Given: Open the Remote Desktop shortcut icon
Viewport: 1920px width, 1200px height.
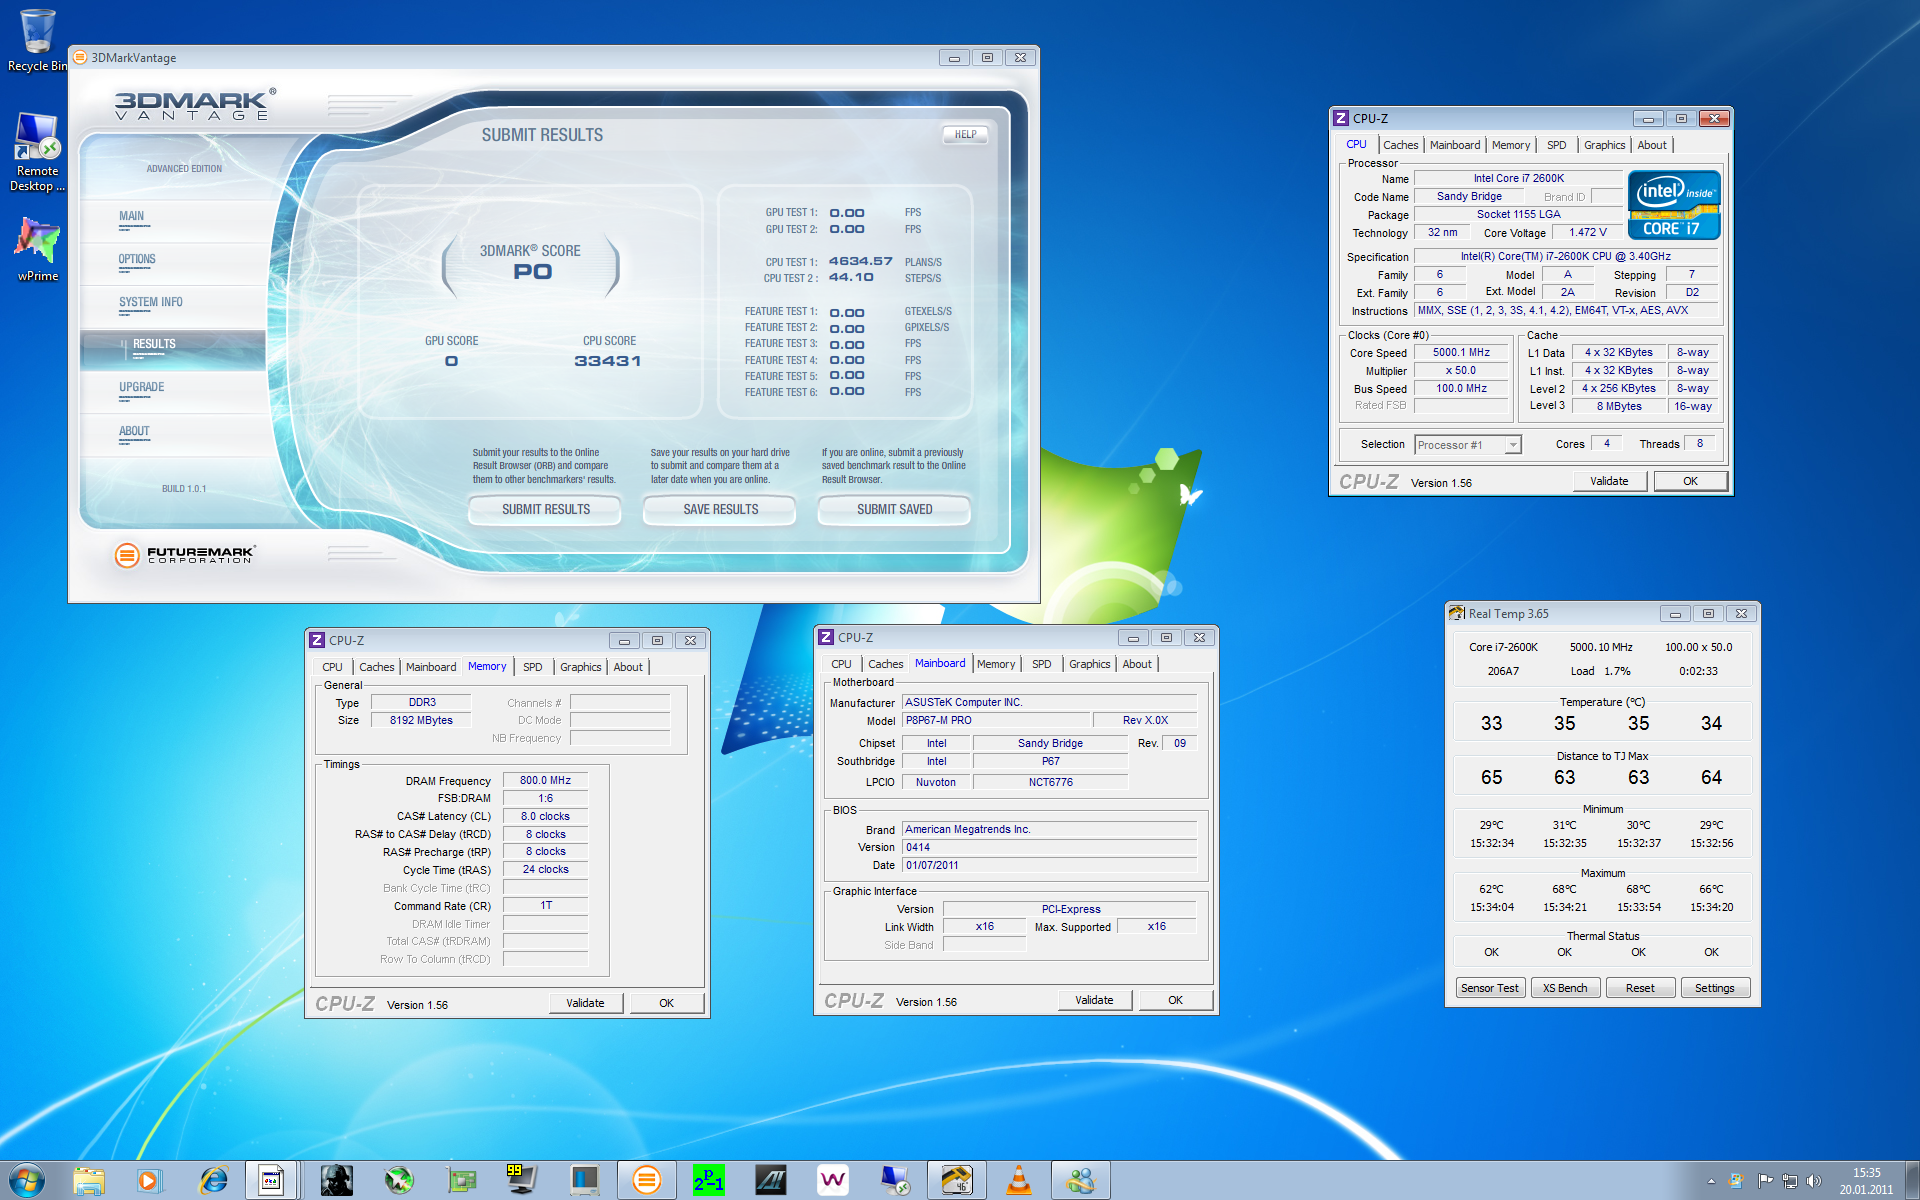Looking at the screenshot, I should point(37,152).
